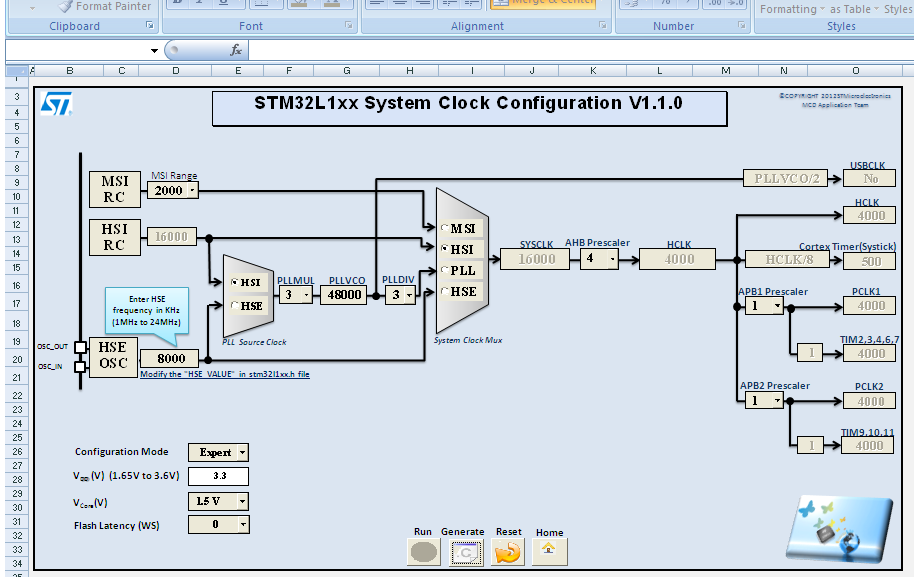
Task: Select HSE in System Clock Mux
Action: click(x=445, y=291)
